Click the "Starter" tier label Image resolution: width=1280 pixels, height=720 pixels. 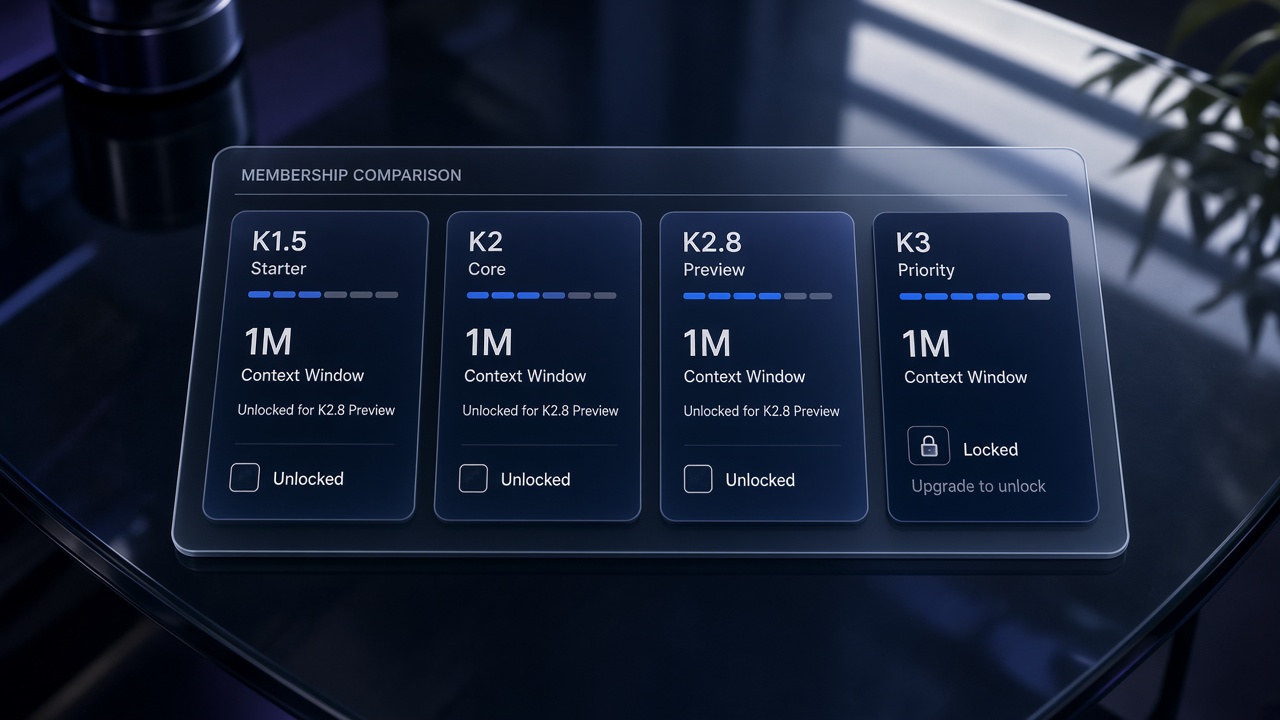coord(278,268)
